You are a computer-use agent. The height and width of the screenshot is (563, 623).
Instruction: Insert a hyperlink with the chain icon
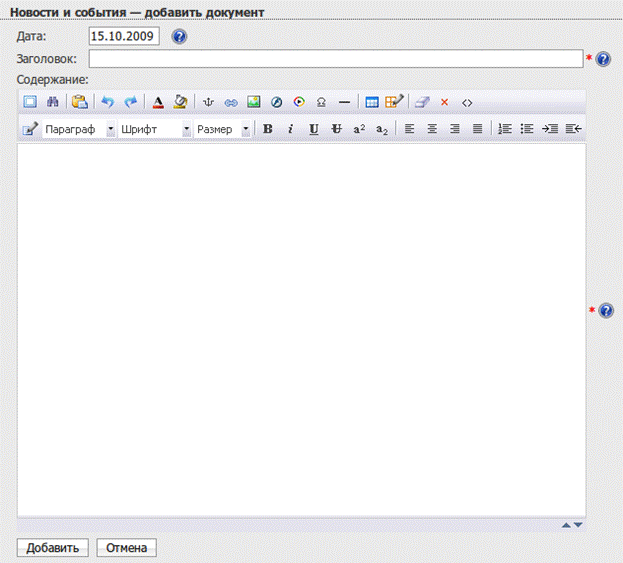231,103
